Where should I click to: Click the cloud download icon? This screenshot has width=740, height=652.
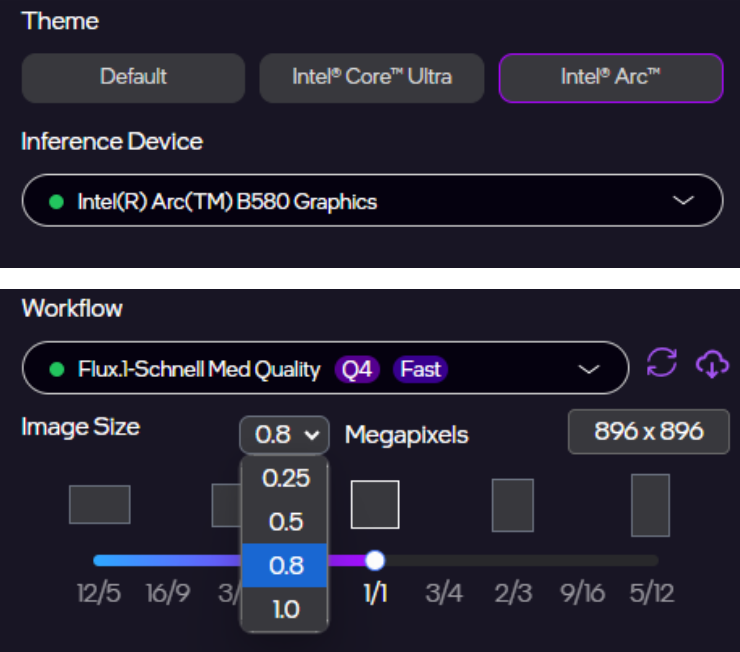pos(711,364)
